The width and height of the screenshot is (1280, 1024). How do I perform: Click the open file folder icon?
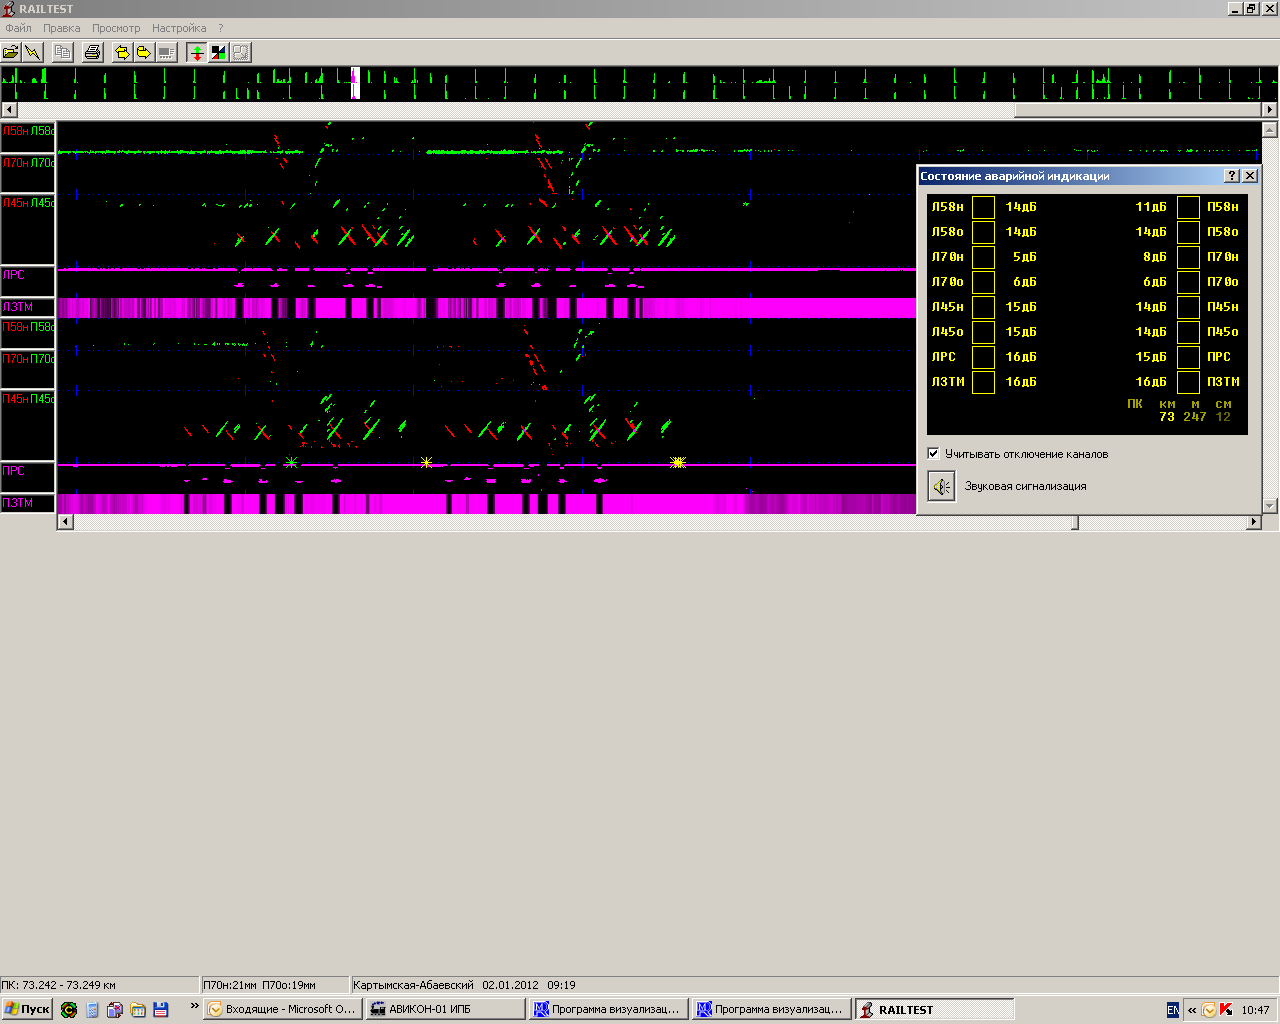point(11,52)
